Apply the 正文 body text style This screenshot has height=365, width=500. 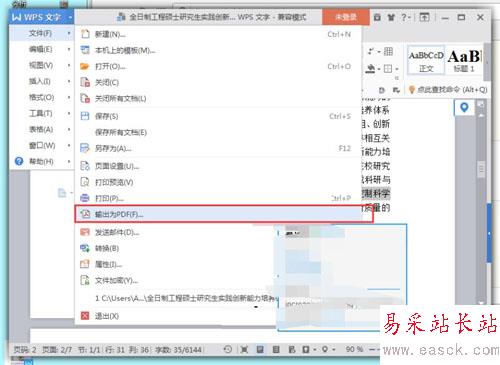[x=426, y=60]
